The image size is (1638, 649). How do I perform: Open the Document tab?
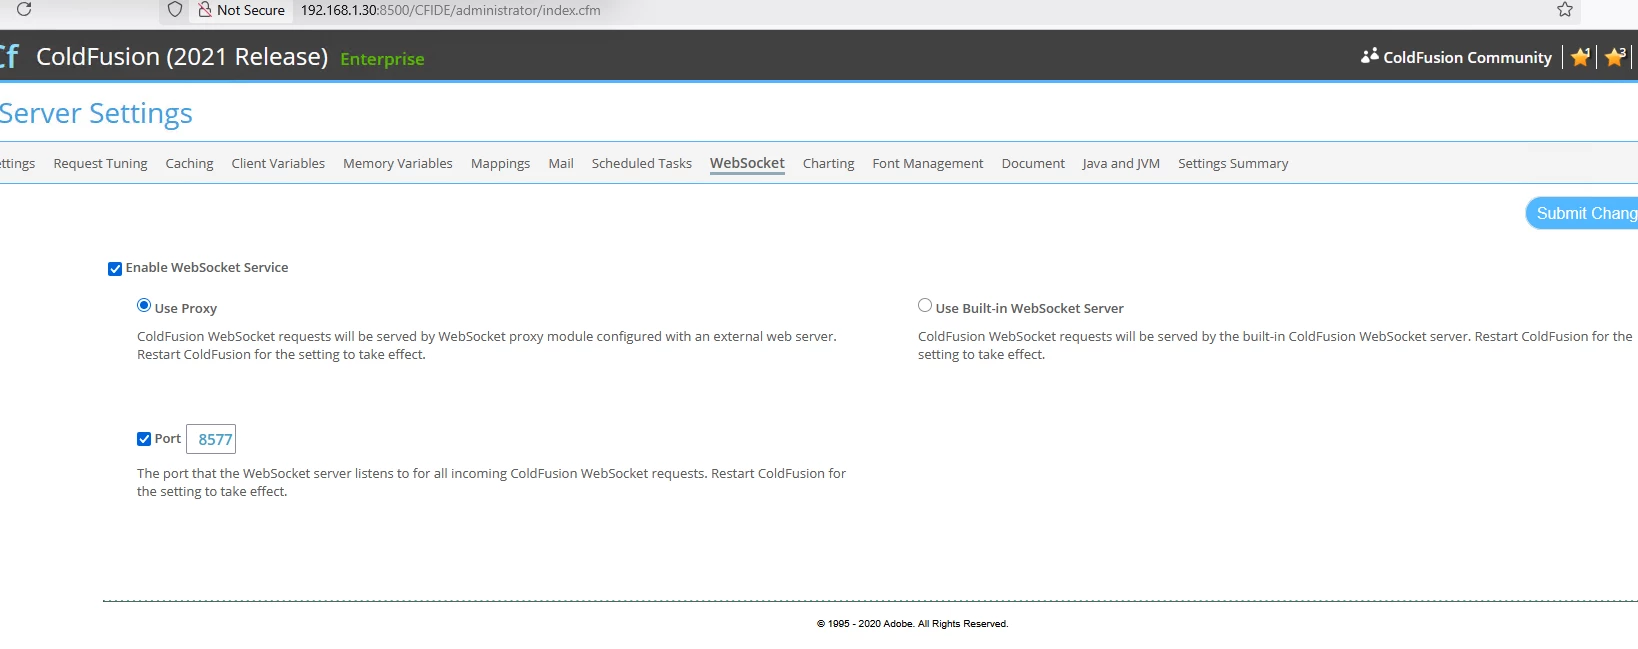pos(1033,164)
